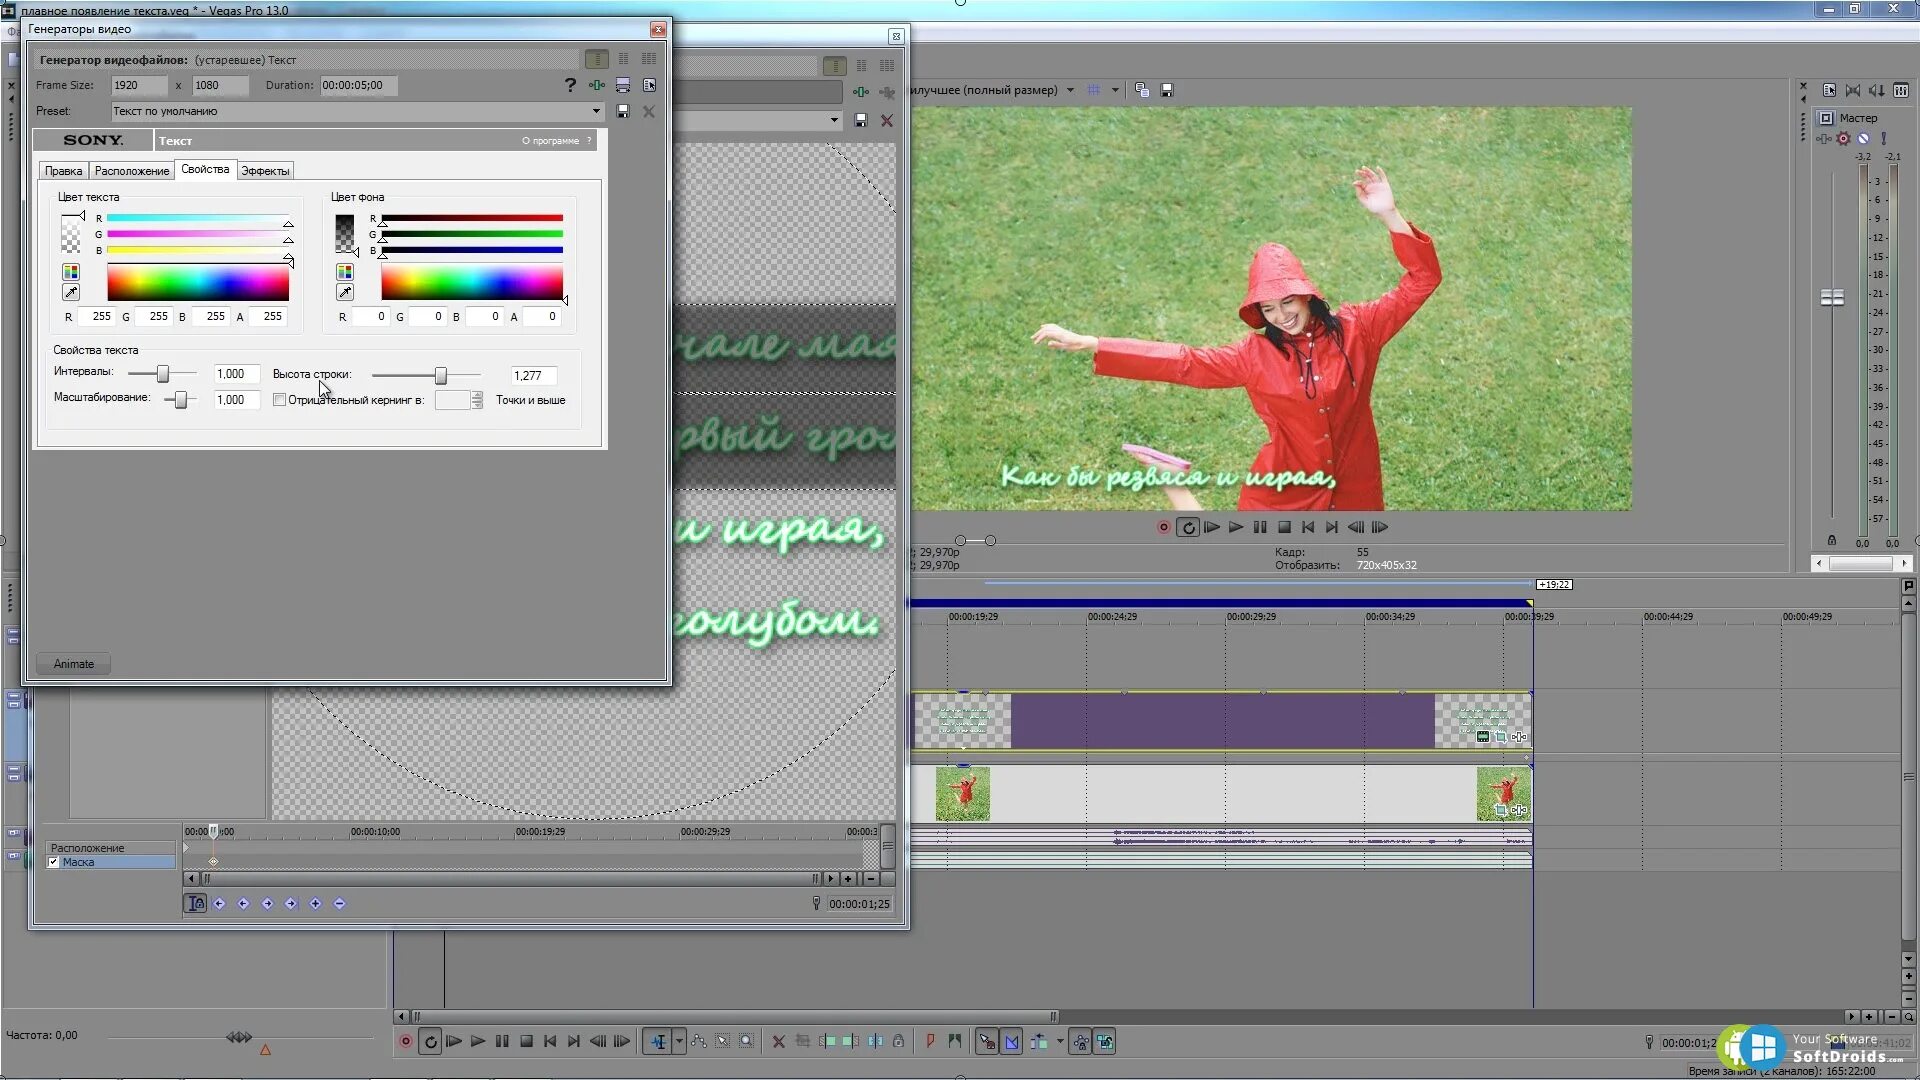Select the Расположение tab in text generator
This screenshot has width=1920, height=1080.
pyautogui.click(x=131, y=170)
